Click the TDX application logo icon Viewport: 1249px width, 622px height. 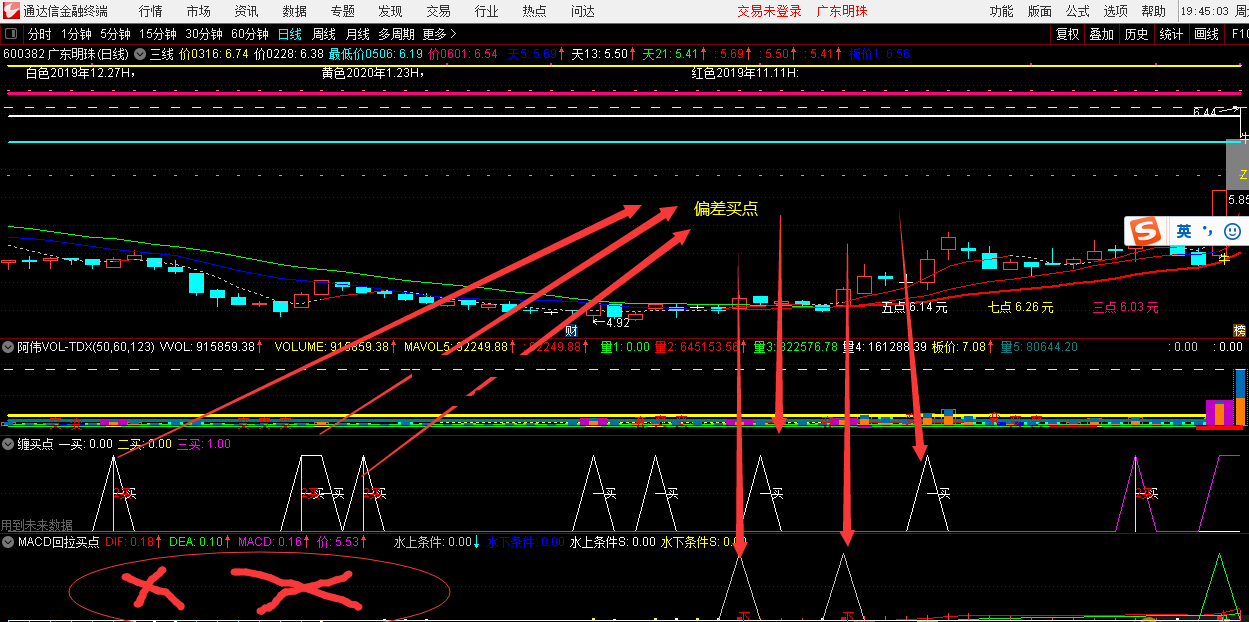click(11, 11)
